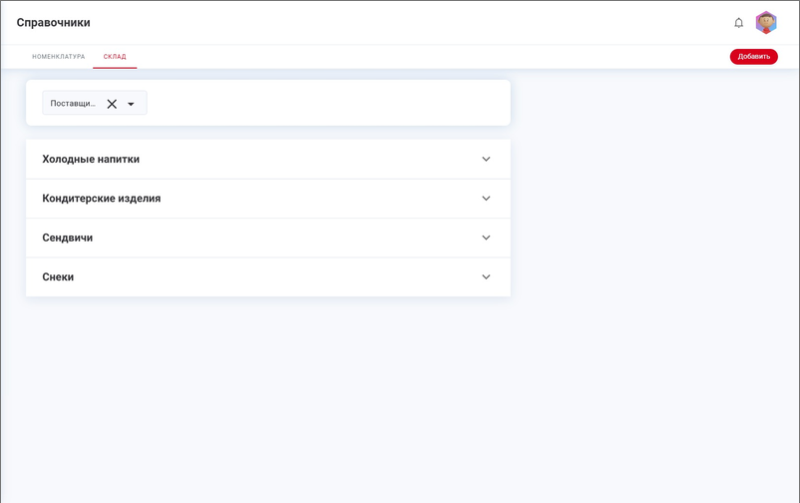Click the Кондитерские изделия category title
Viewport: 800px width, 503px height.
coord(101,199)
